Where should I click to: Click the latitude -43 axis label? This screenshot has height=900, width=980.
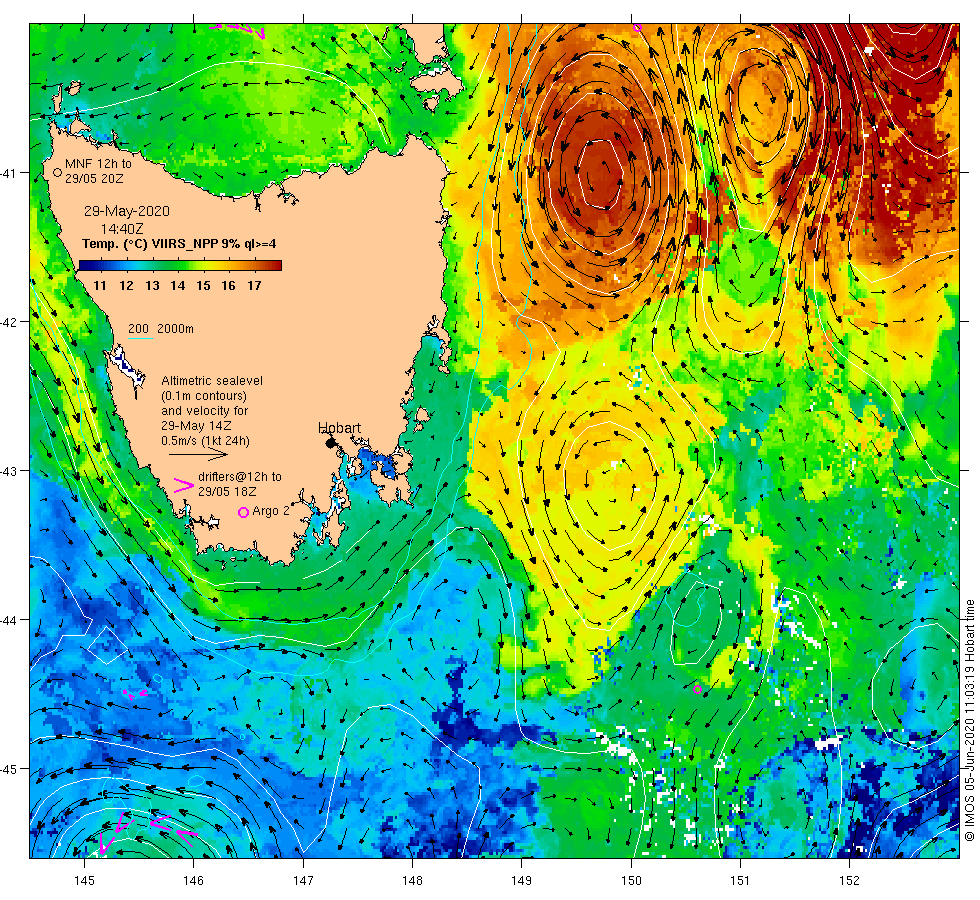click(8, 471)
